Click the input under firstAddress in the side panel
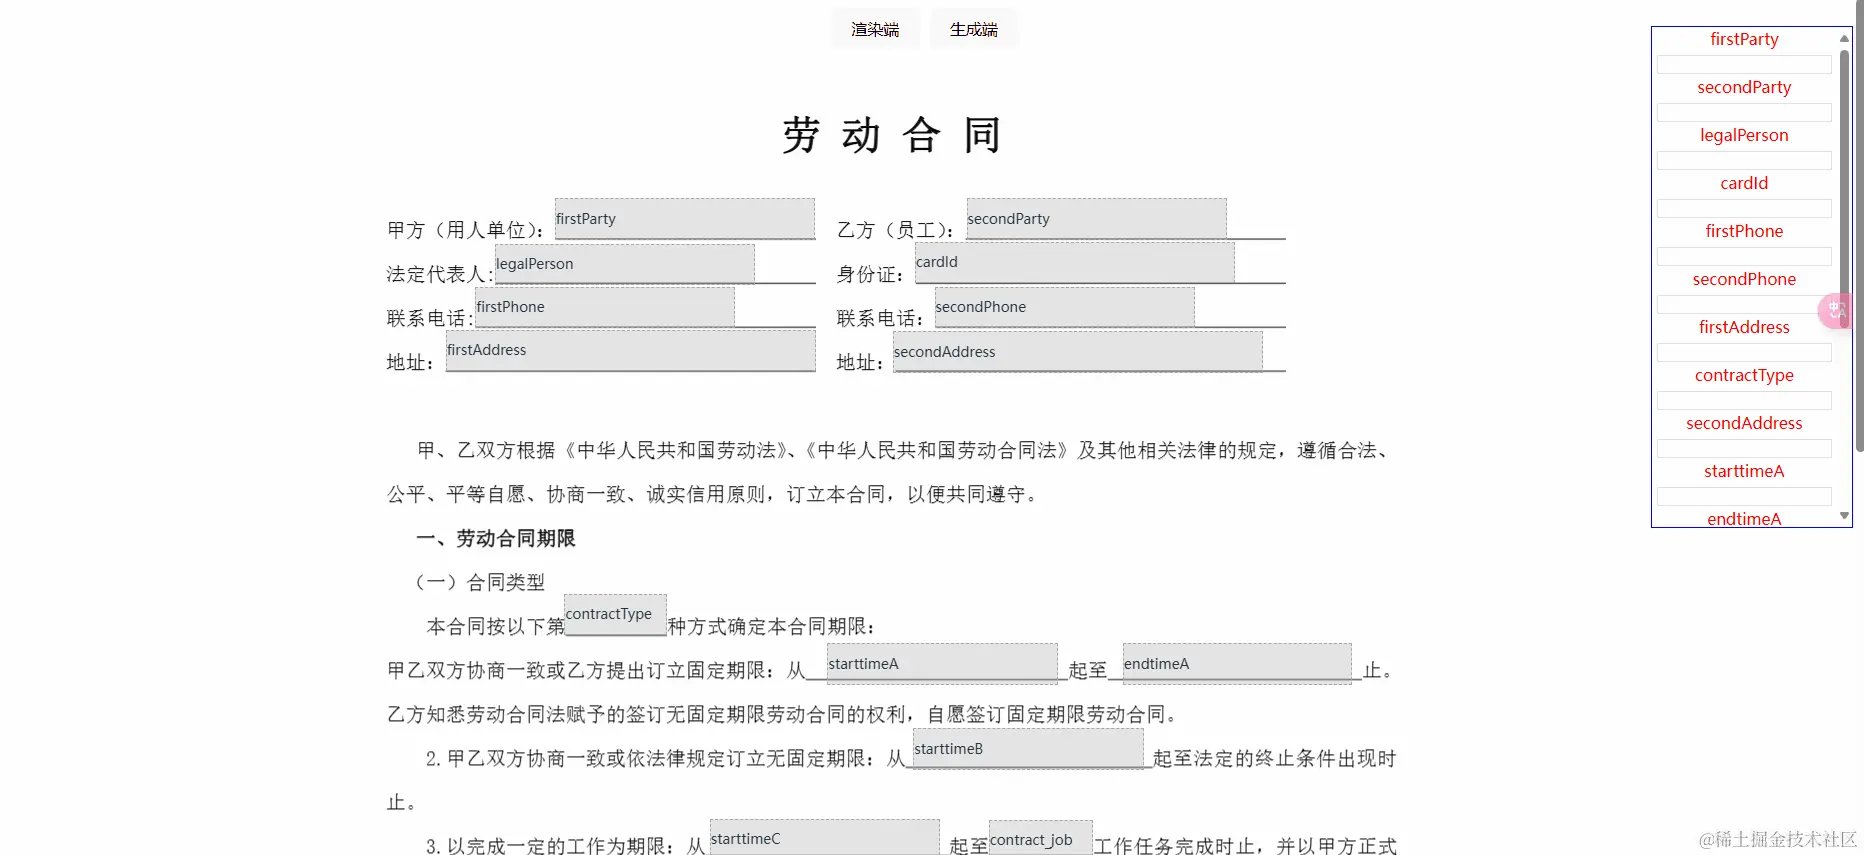 tap(1744, 352)
